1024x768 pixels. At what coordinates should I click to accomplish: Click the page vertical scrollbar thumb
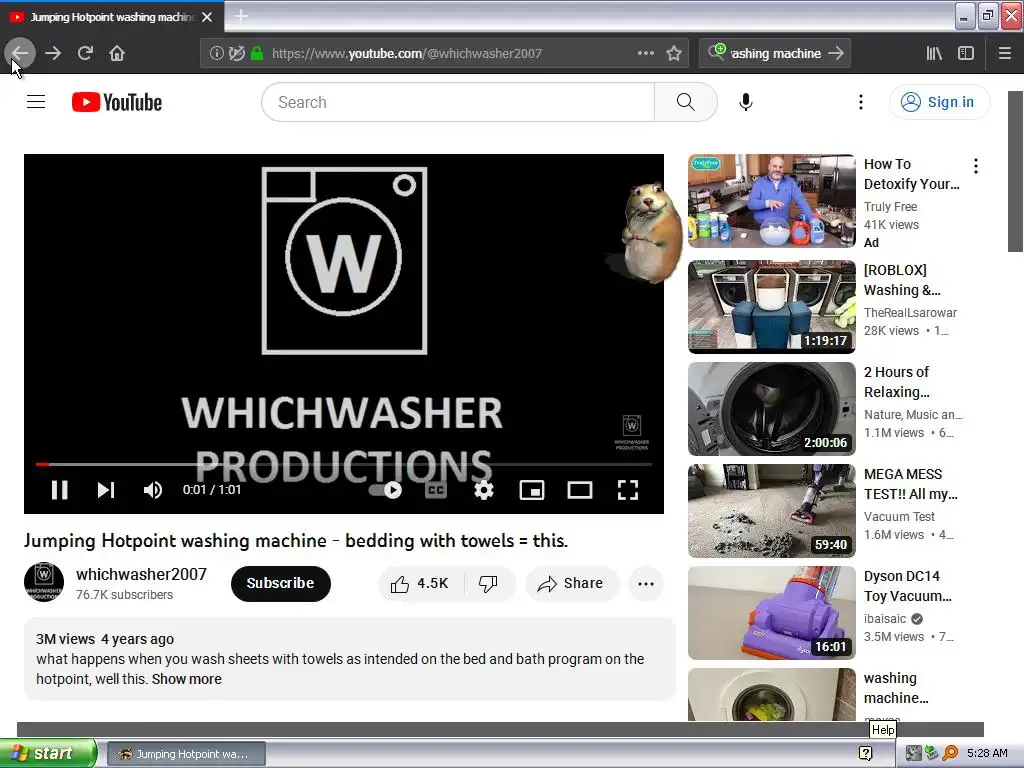point(1015,171)
